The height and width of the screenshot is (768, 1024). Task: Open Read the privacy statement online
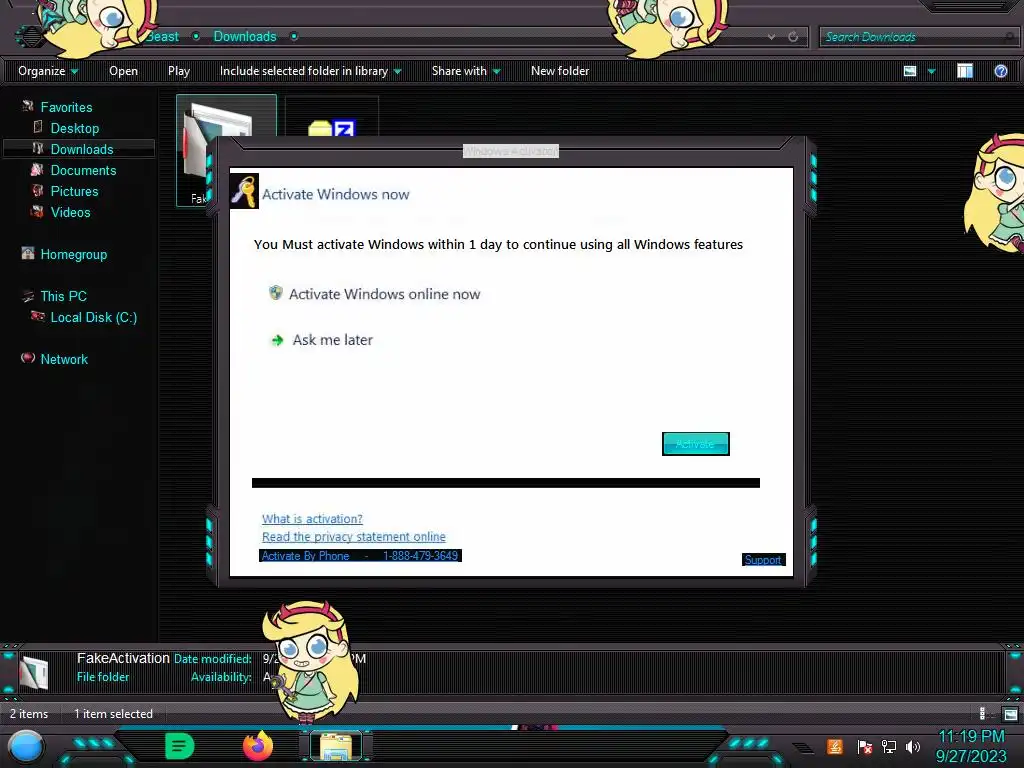[x=354, y=537]
